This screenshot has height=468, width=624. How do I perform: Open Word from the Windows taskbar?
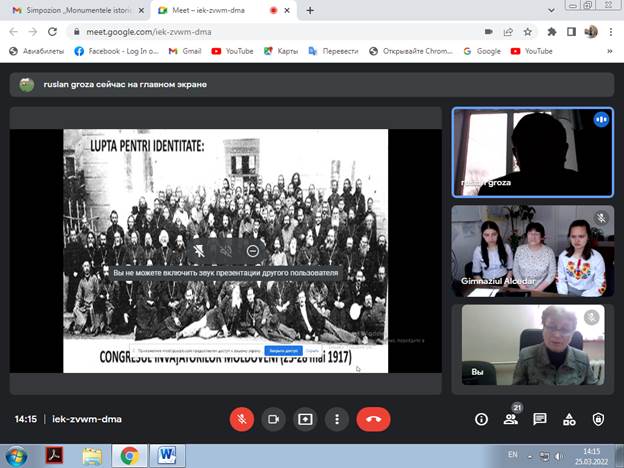coord(166,456)
